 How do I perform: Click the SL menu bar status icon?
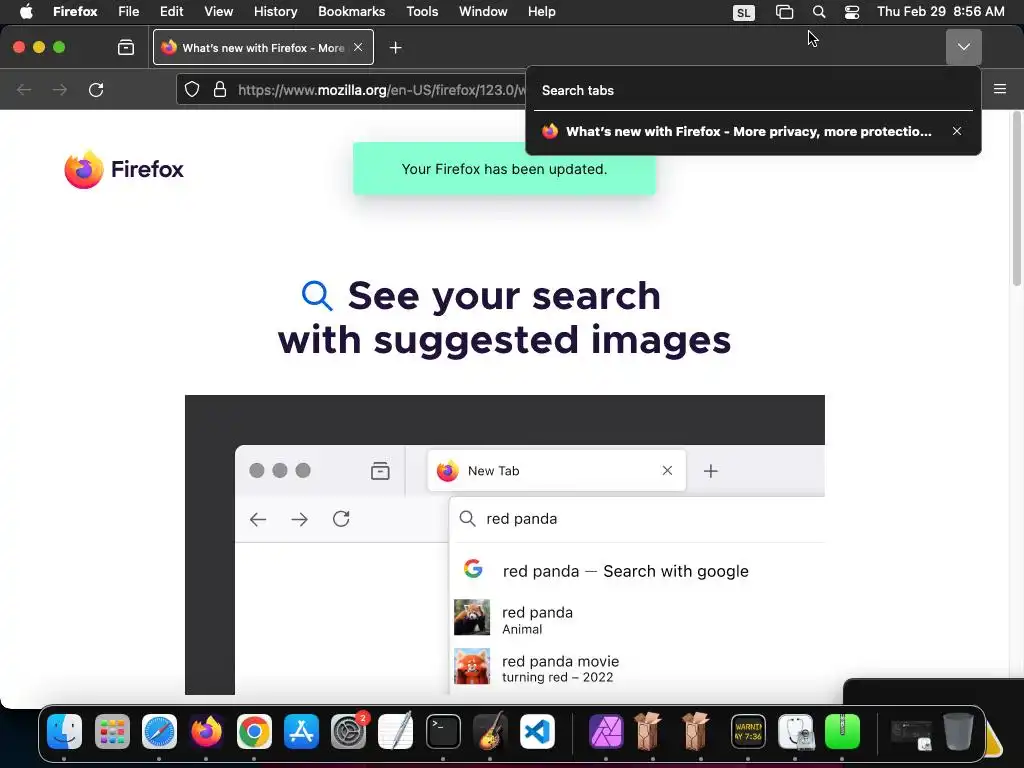(x=743, y=12)
